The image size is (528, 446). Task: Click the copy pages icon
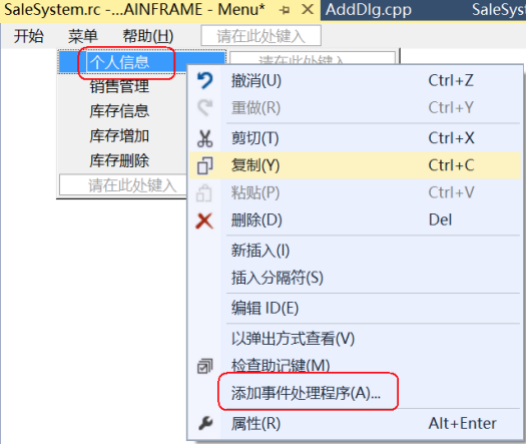point(205,166)
